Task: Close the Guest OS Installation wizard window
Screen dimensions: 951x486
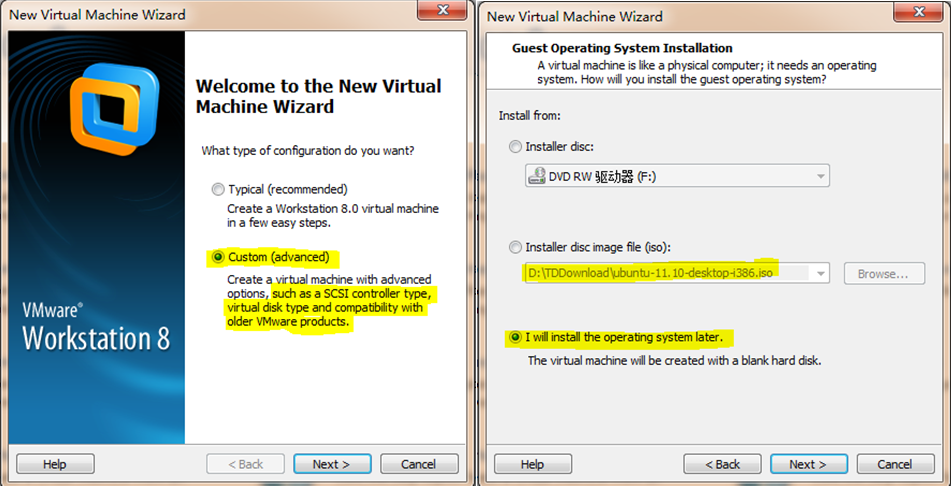Action: tap(920, 10)
